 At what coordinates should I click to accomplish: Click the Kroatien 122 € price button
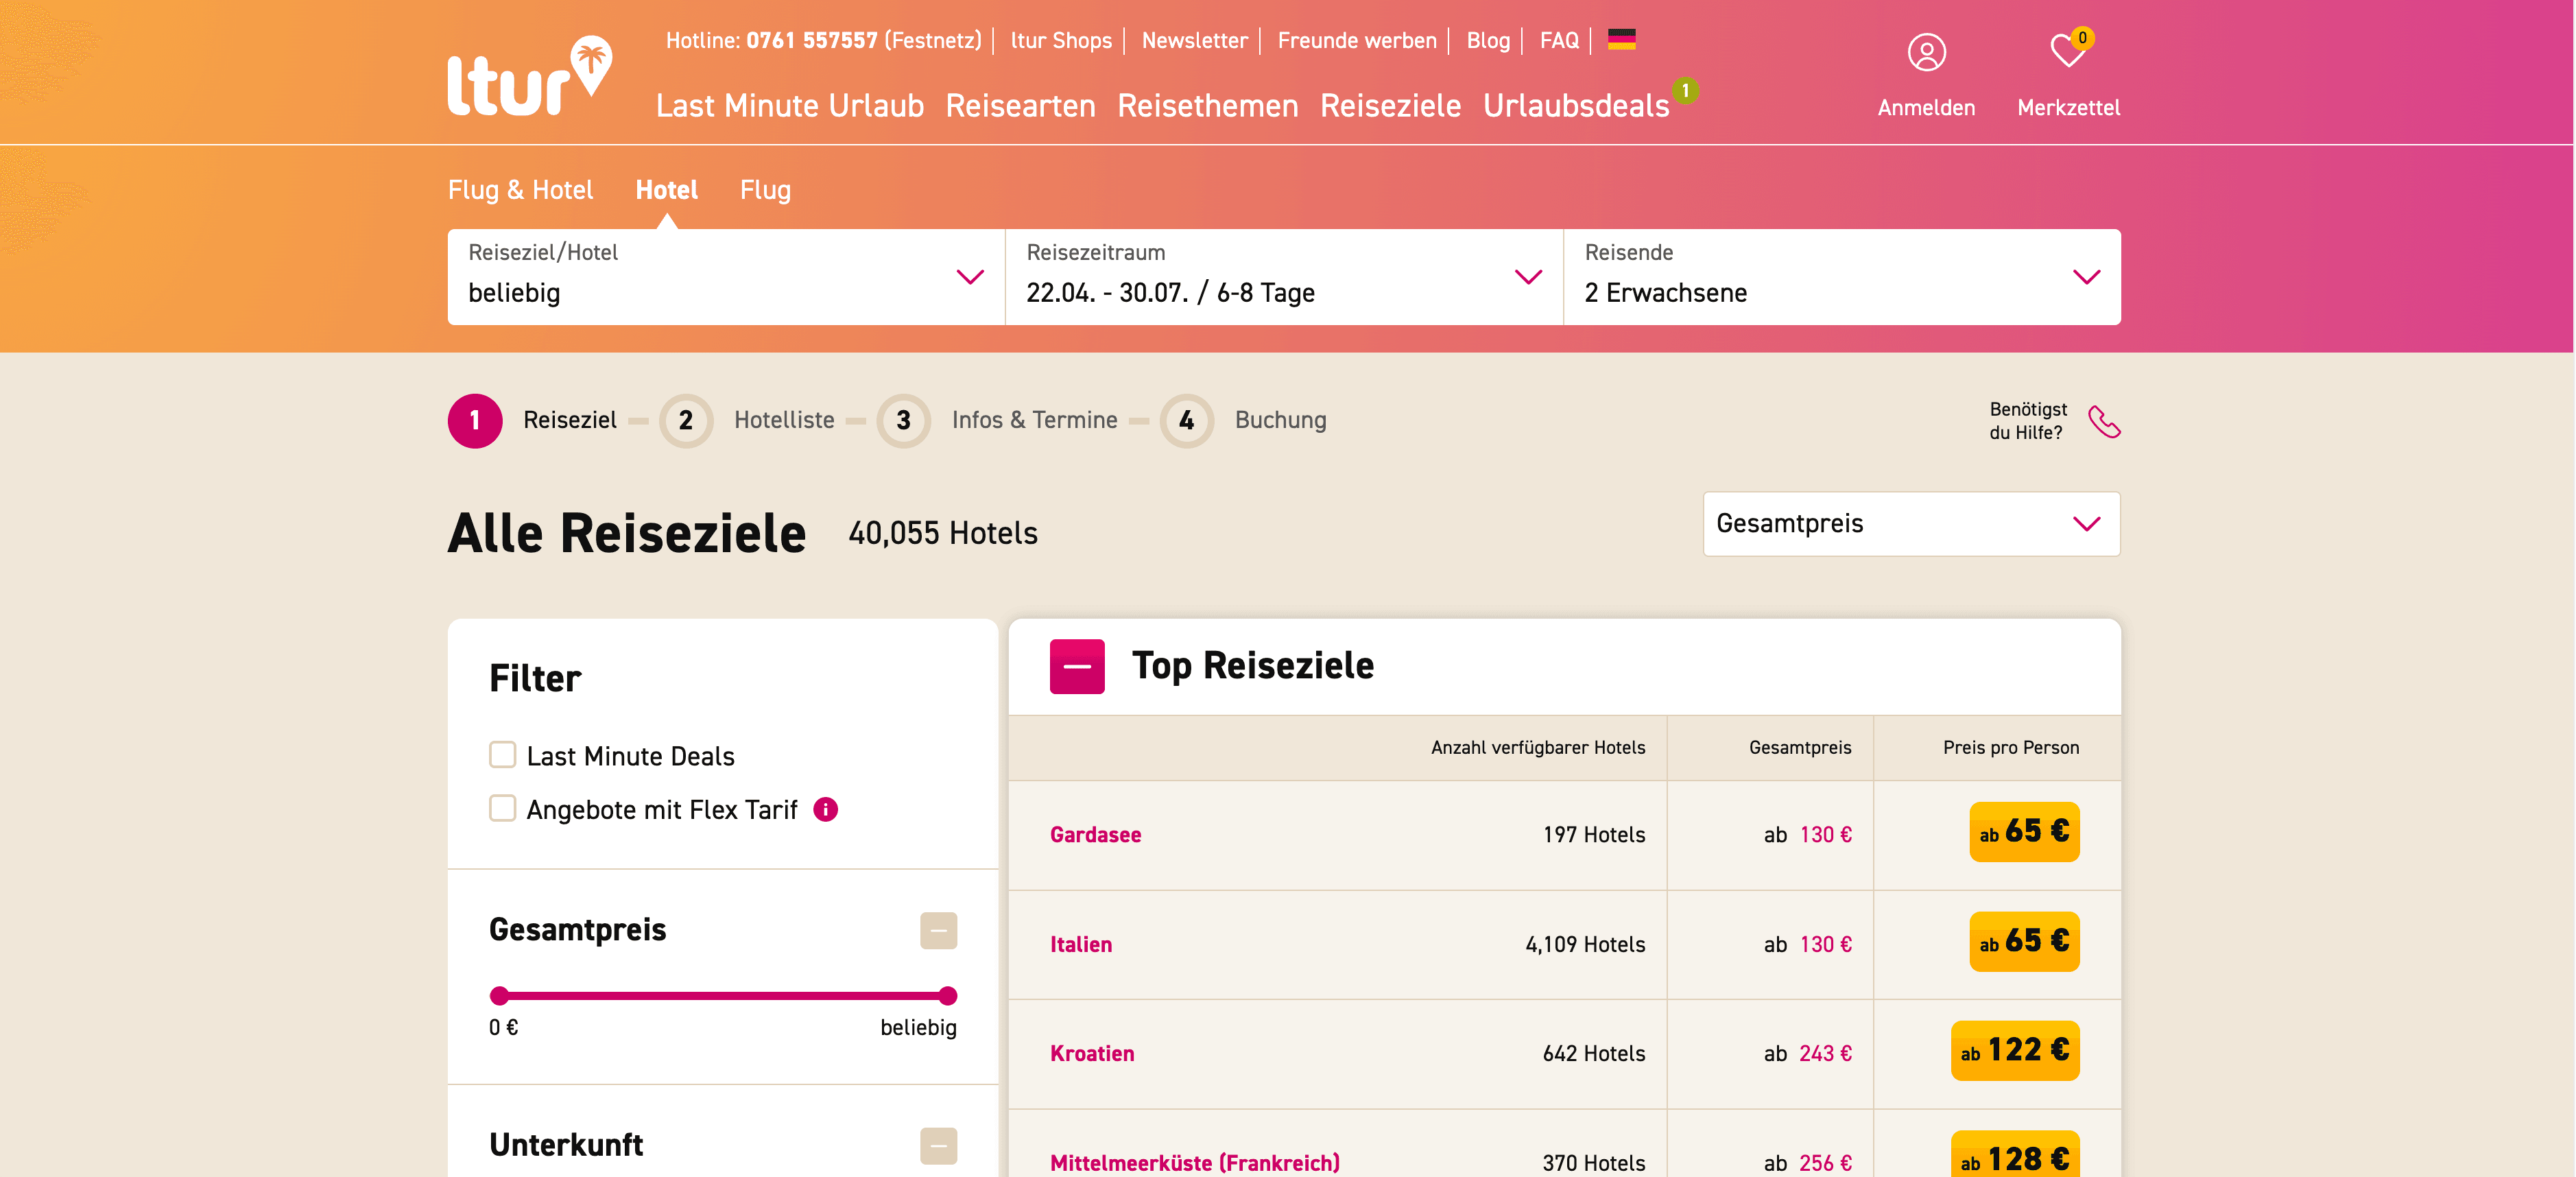click(x=2014, y=1050)
